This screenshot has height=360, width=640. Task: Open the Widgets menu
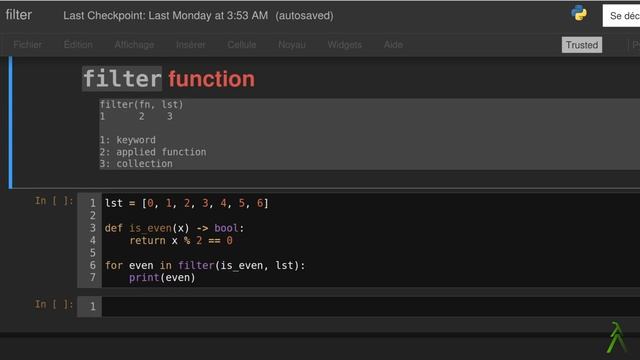click(x=344, y=45)
